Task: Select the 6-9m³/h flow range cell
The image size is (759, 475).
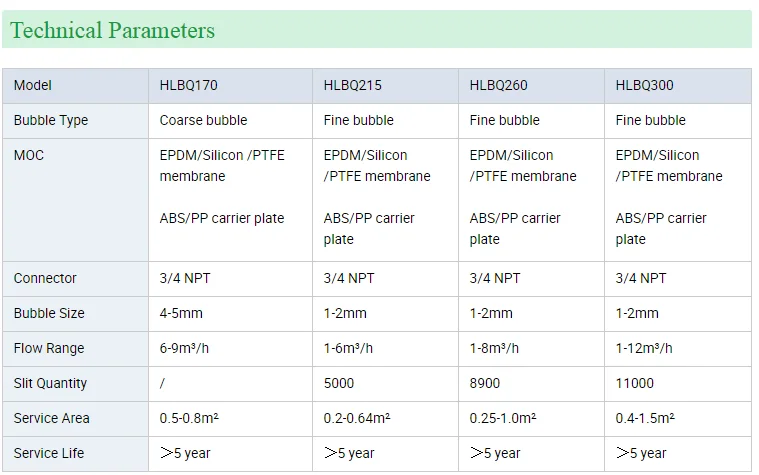Action: coord(184,348)
